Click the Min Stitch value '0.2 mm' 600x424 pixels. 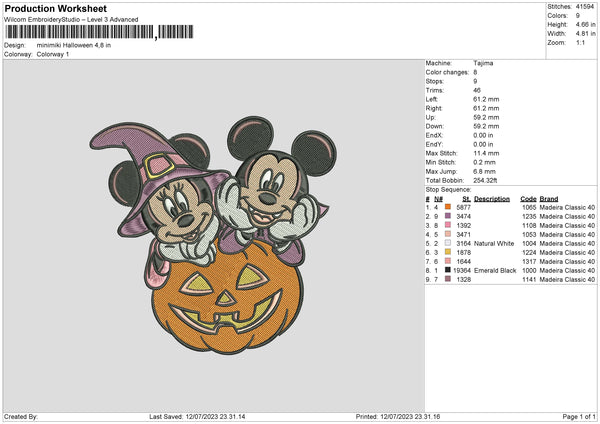[484, 162]
